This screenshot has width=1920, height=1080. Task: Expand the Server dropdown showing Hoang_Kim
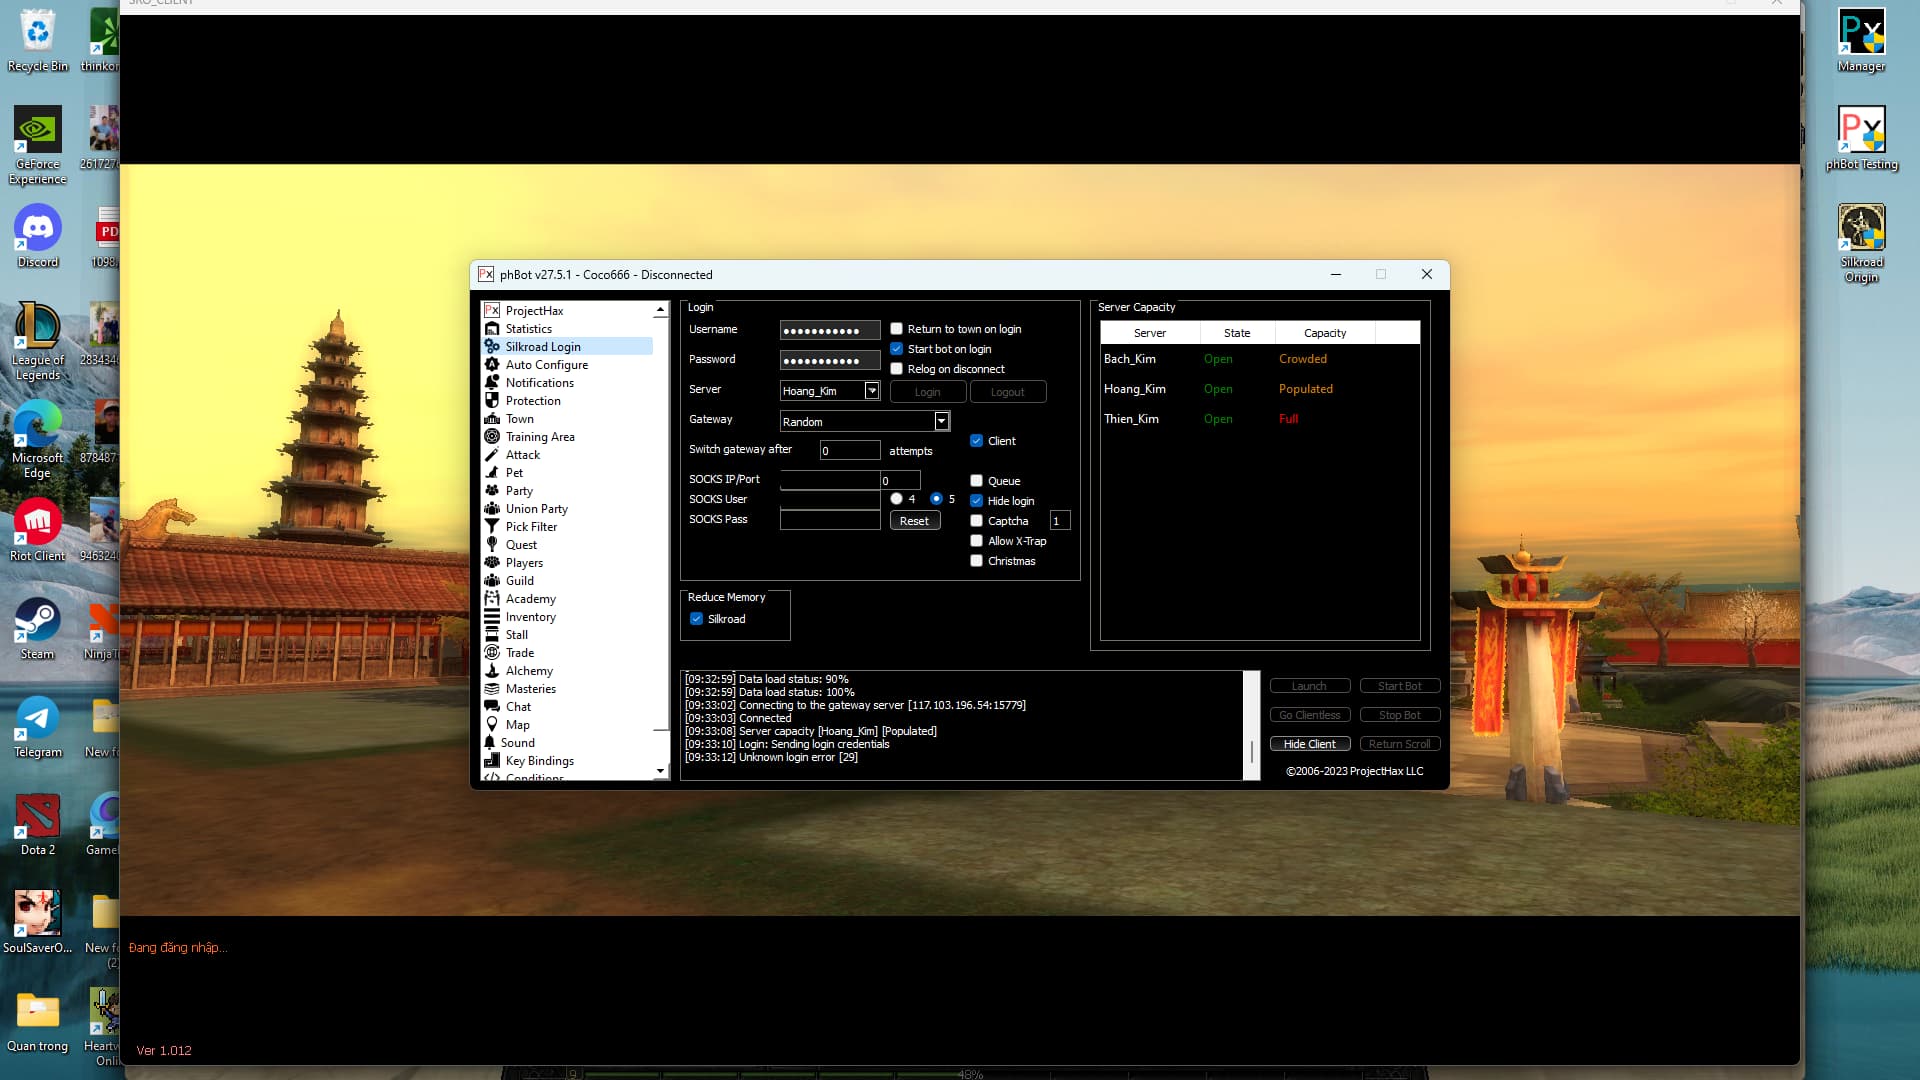[872, 391]
